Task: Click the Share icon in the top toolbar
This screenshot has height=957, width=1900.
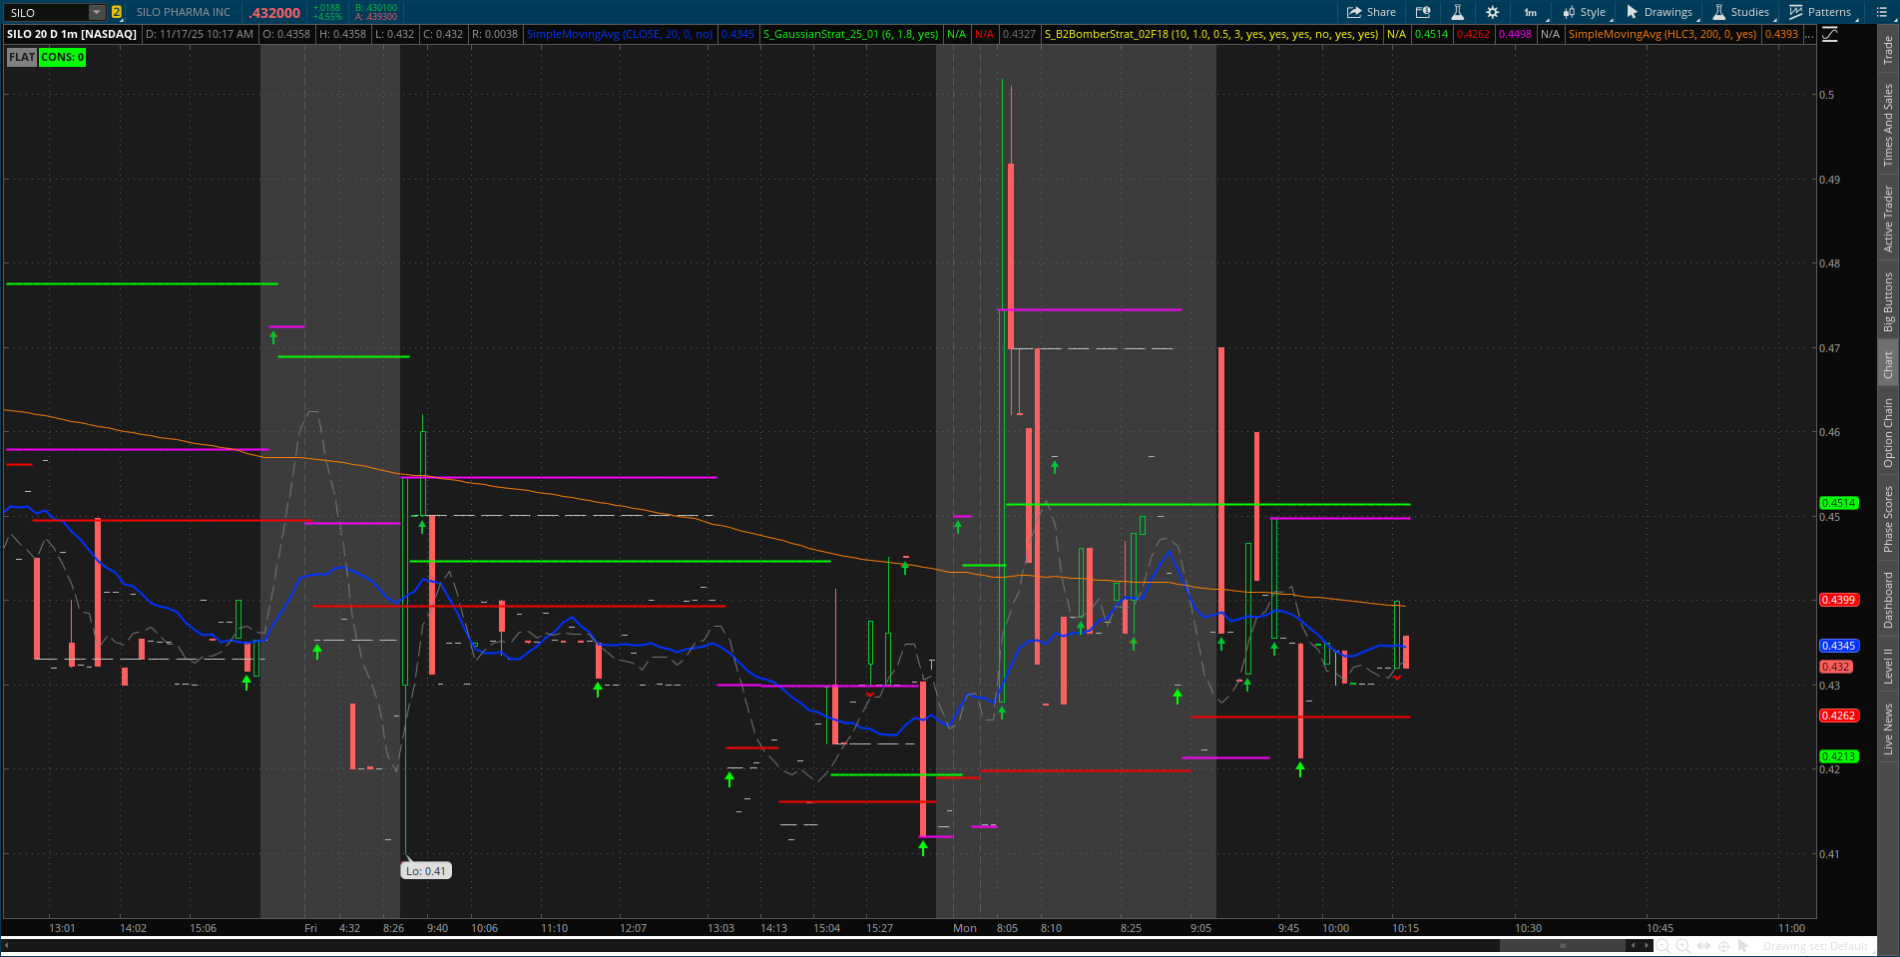Action: point(1370,12)
